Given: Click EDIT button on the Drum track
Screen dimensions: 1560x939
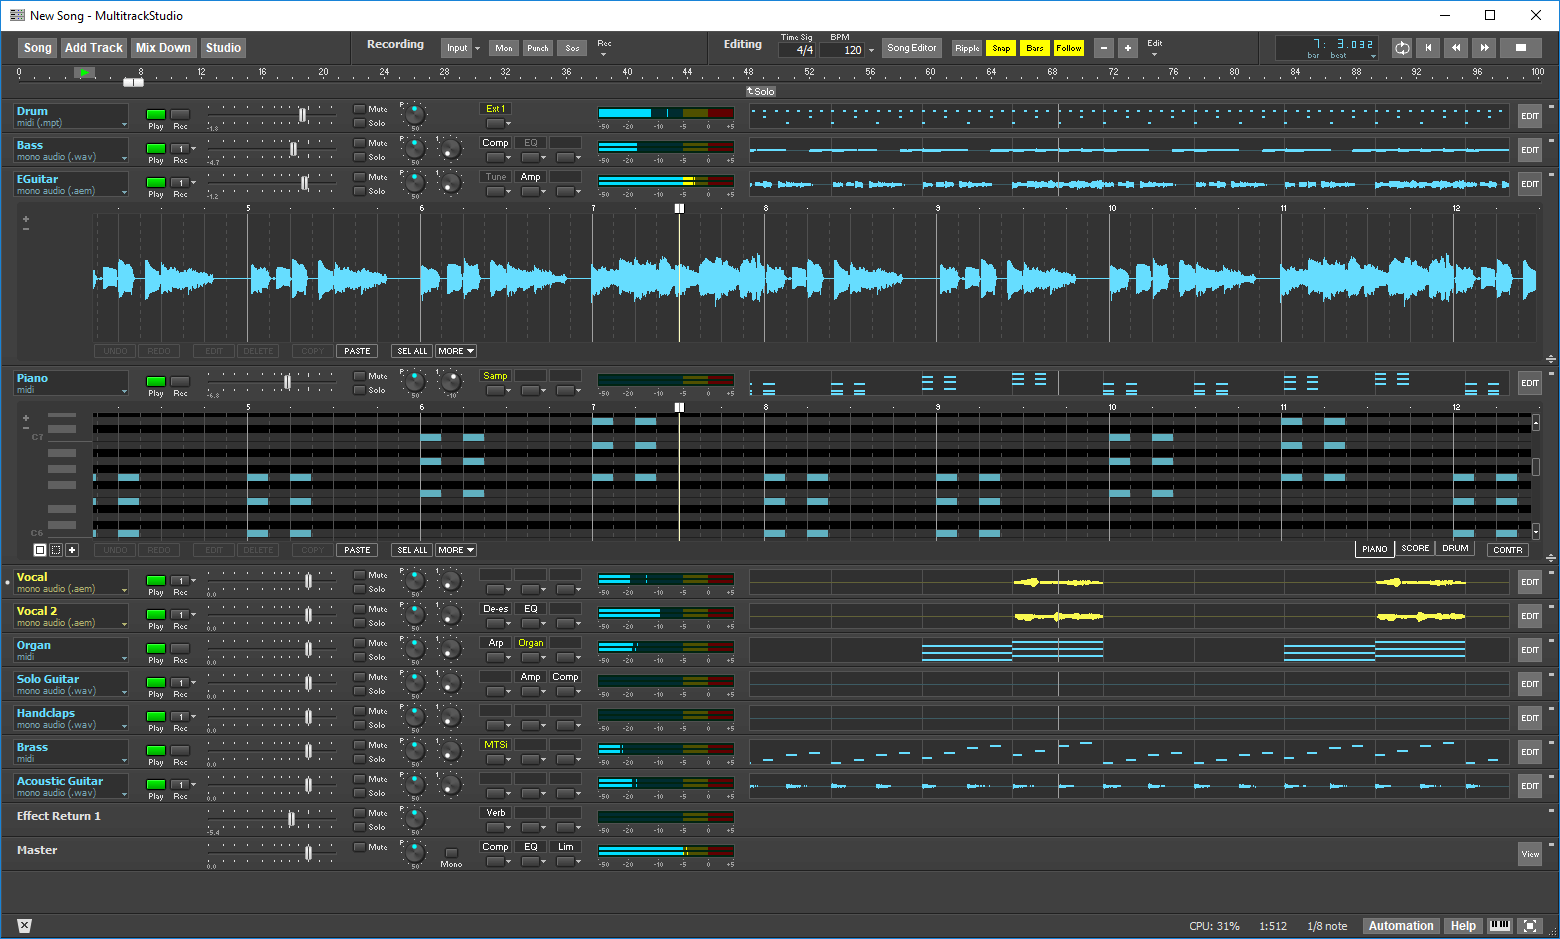Looking at the screenshot, I should (1530, 116).
